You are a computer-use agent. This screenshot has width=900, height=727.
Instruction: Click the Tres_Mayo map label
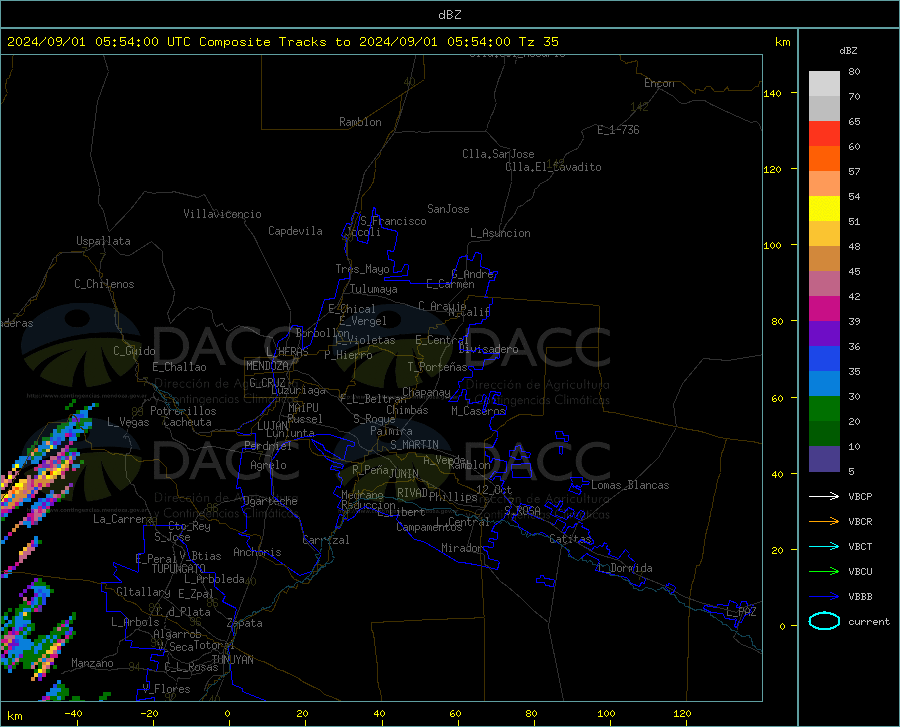click(362, 269)
